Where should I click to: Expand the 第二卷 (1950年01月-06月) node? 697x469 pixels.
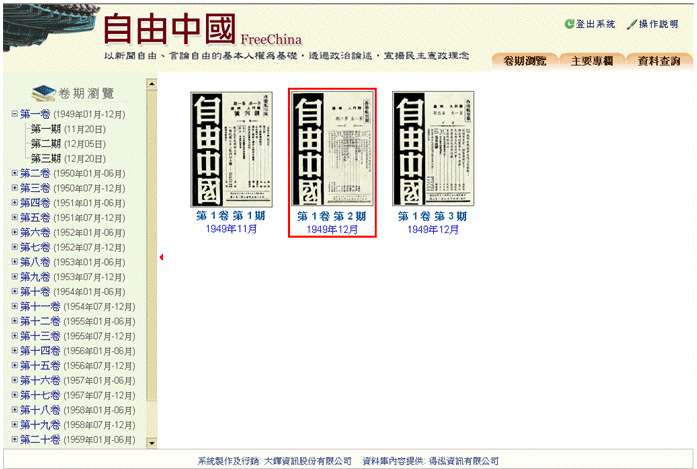(x=14, y=173)
